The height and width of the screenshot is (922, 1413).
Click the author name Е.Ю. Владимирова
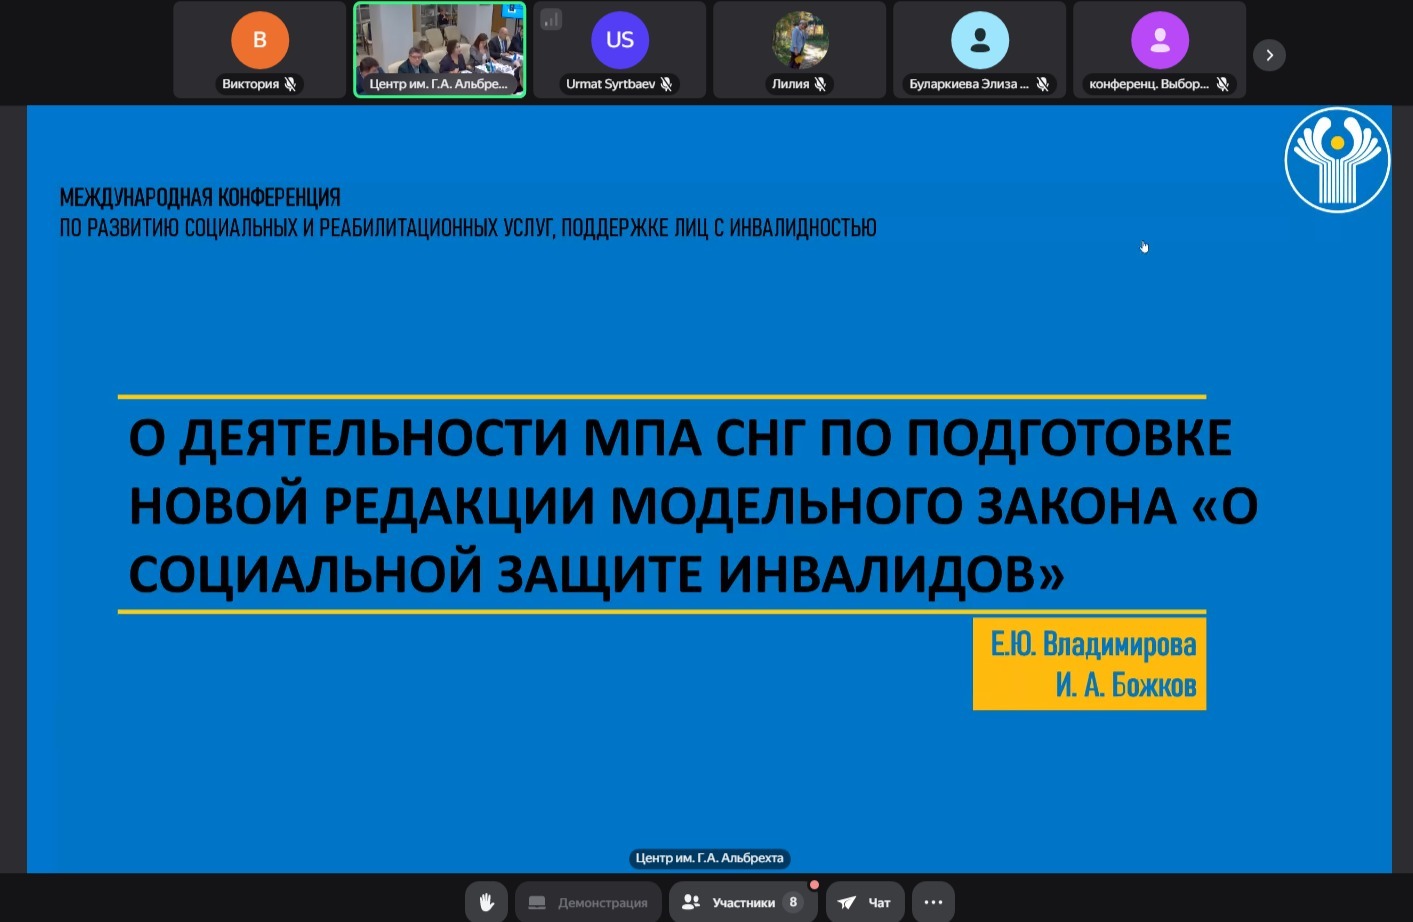point(1093,643)
